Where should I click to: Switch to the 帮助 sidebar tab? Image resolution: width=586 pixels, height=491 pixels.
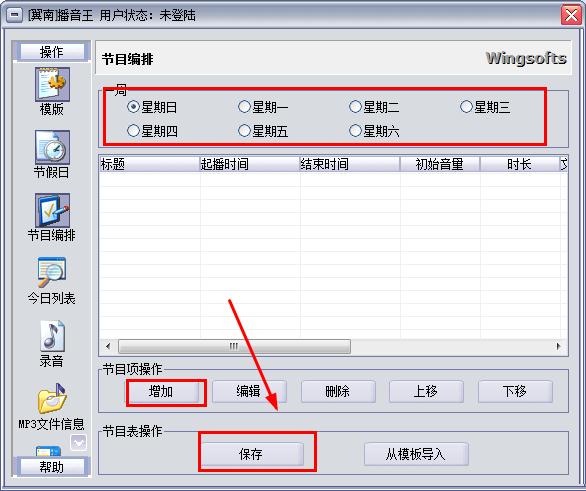52,467
